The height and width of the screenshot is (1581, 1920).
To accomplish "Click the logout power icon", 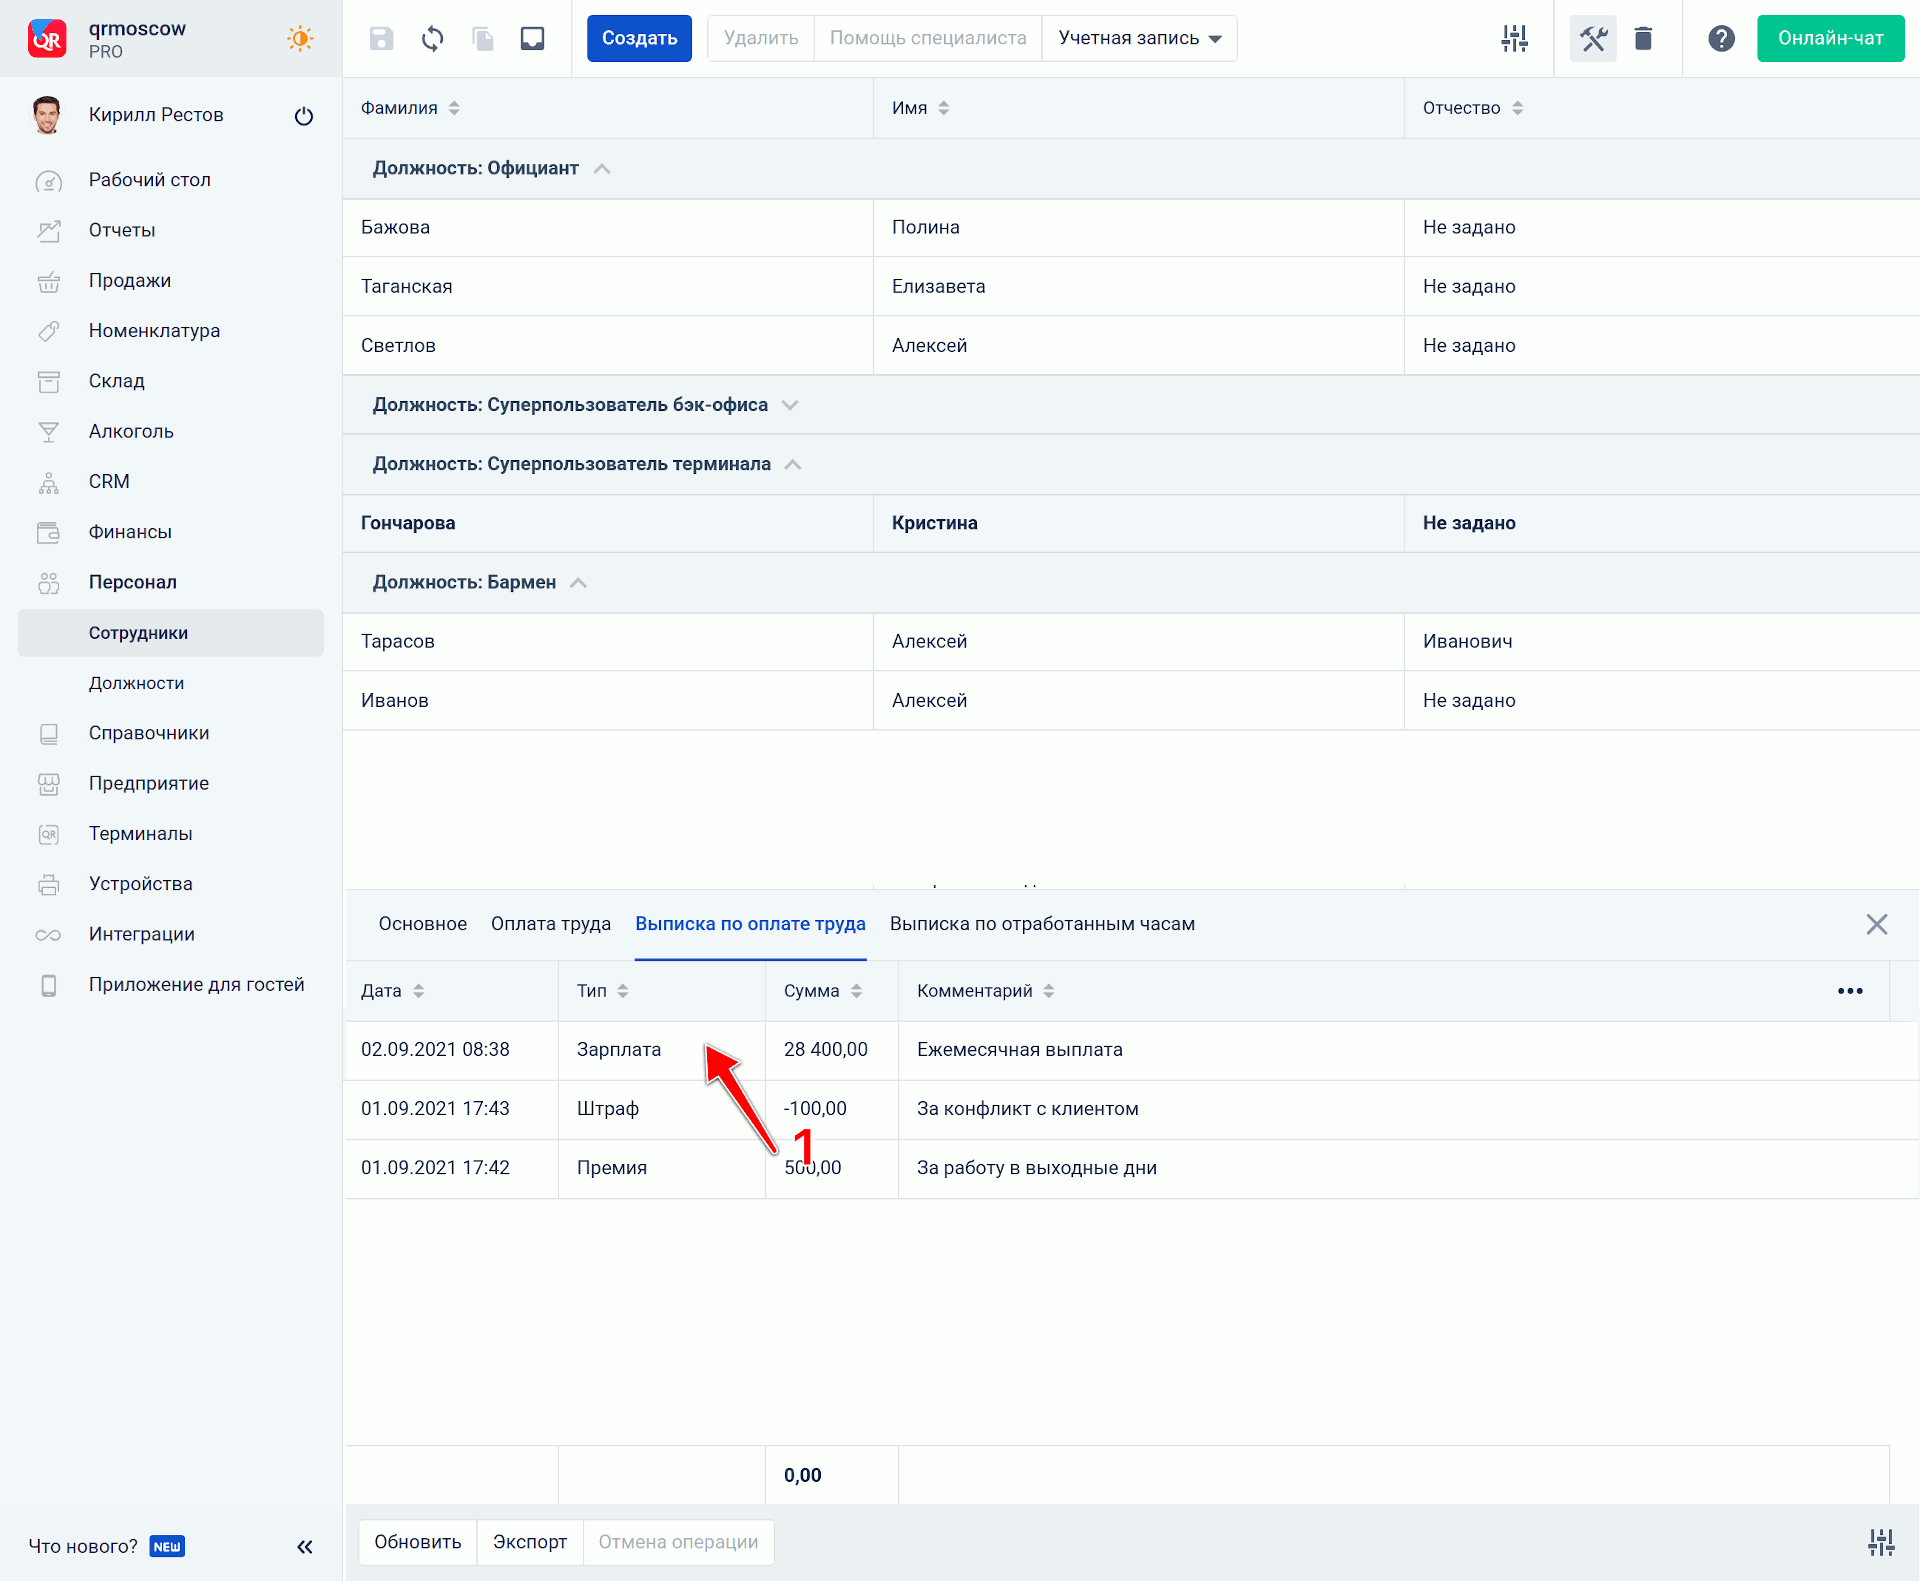I will tap(304, 116).
